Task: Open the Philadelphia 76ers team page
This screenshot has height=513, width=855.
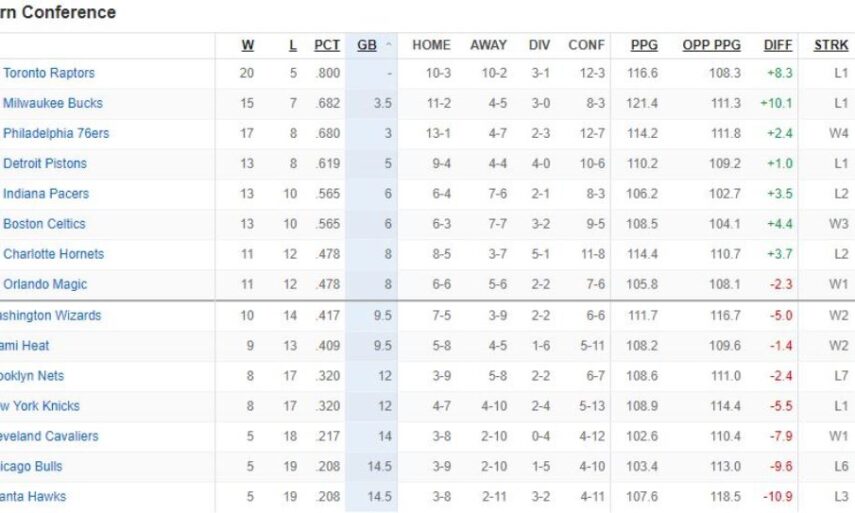Action: point(56,133)
